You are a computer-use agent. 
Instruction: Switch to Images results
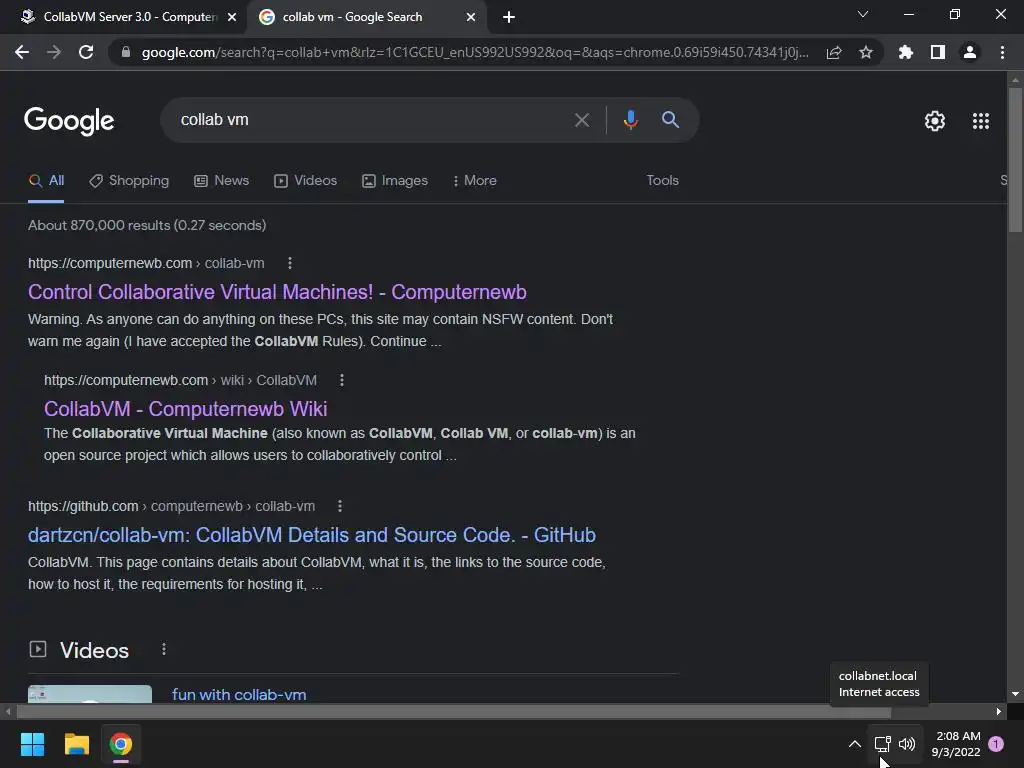pos(395,181)
